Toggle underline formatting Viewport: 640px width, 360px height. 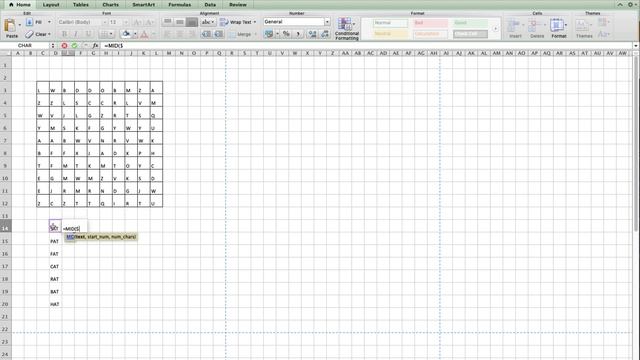tap(88, 34)
